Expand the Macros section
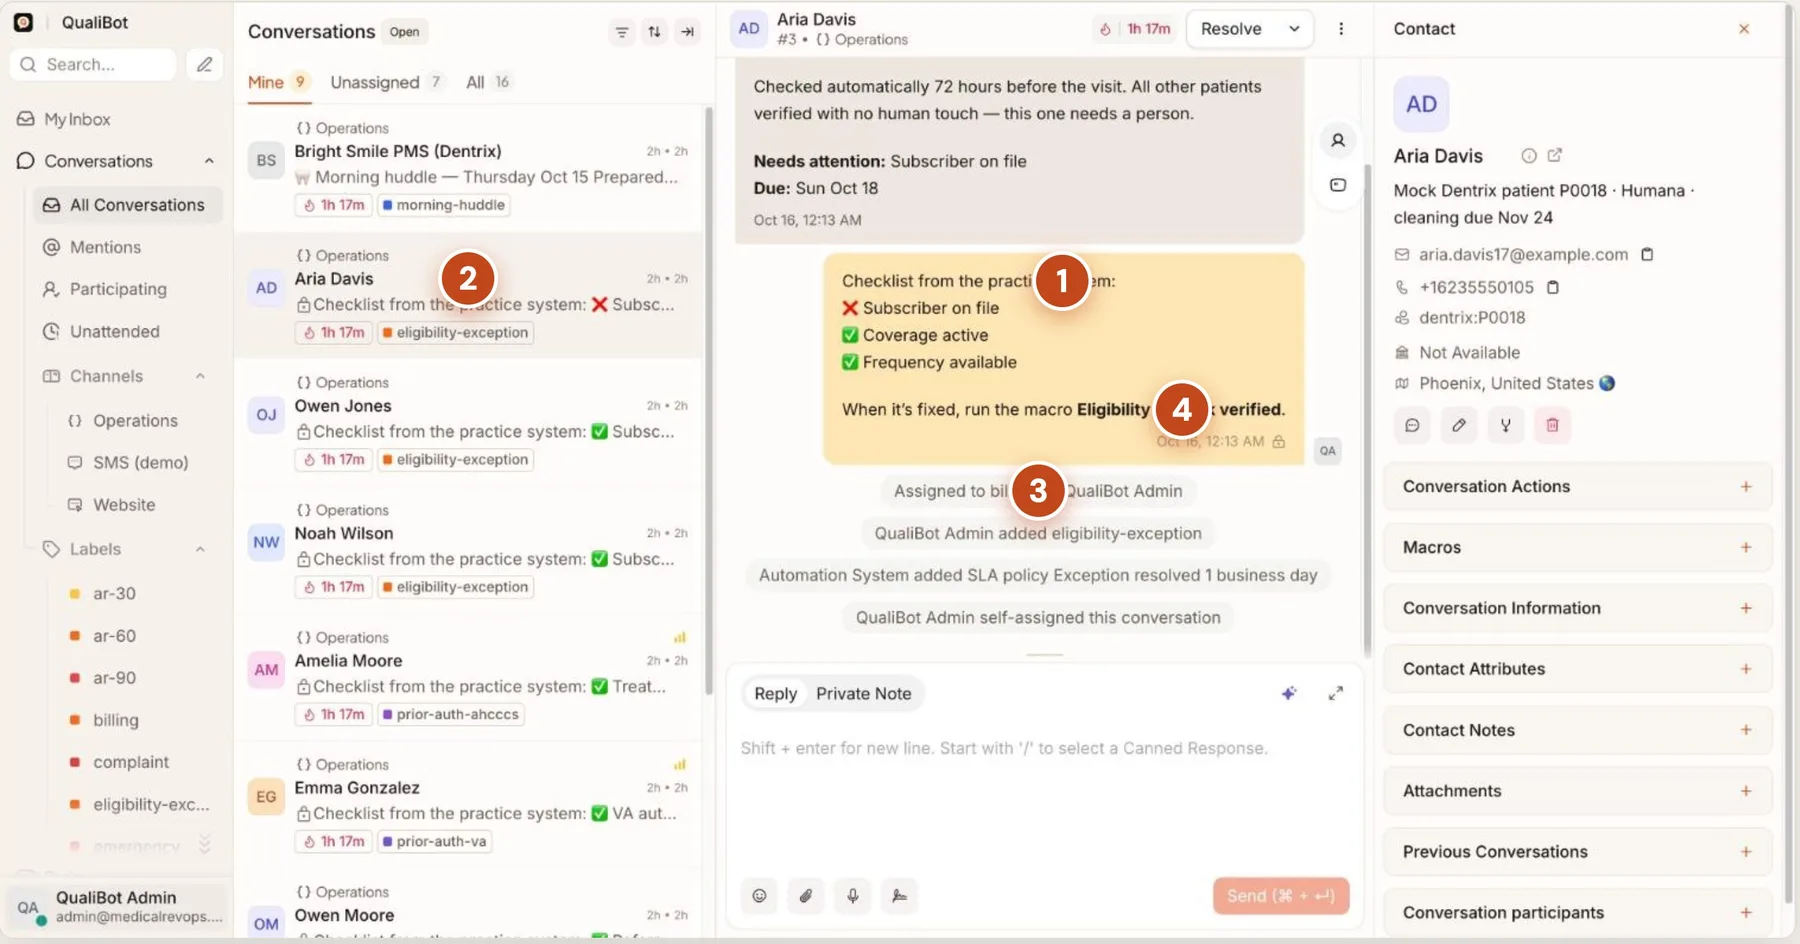Image resolution: width=1800 pixels, height=944 pixels. (x=1578, y=548)
